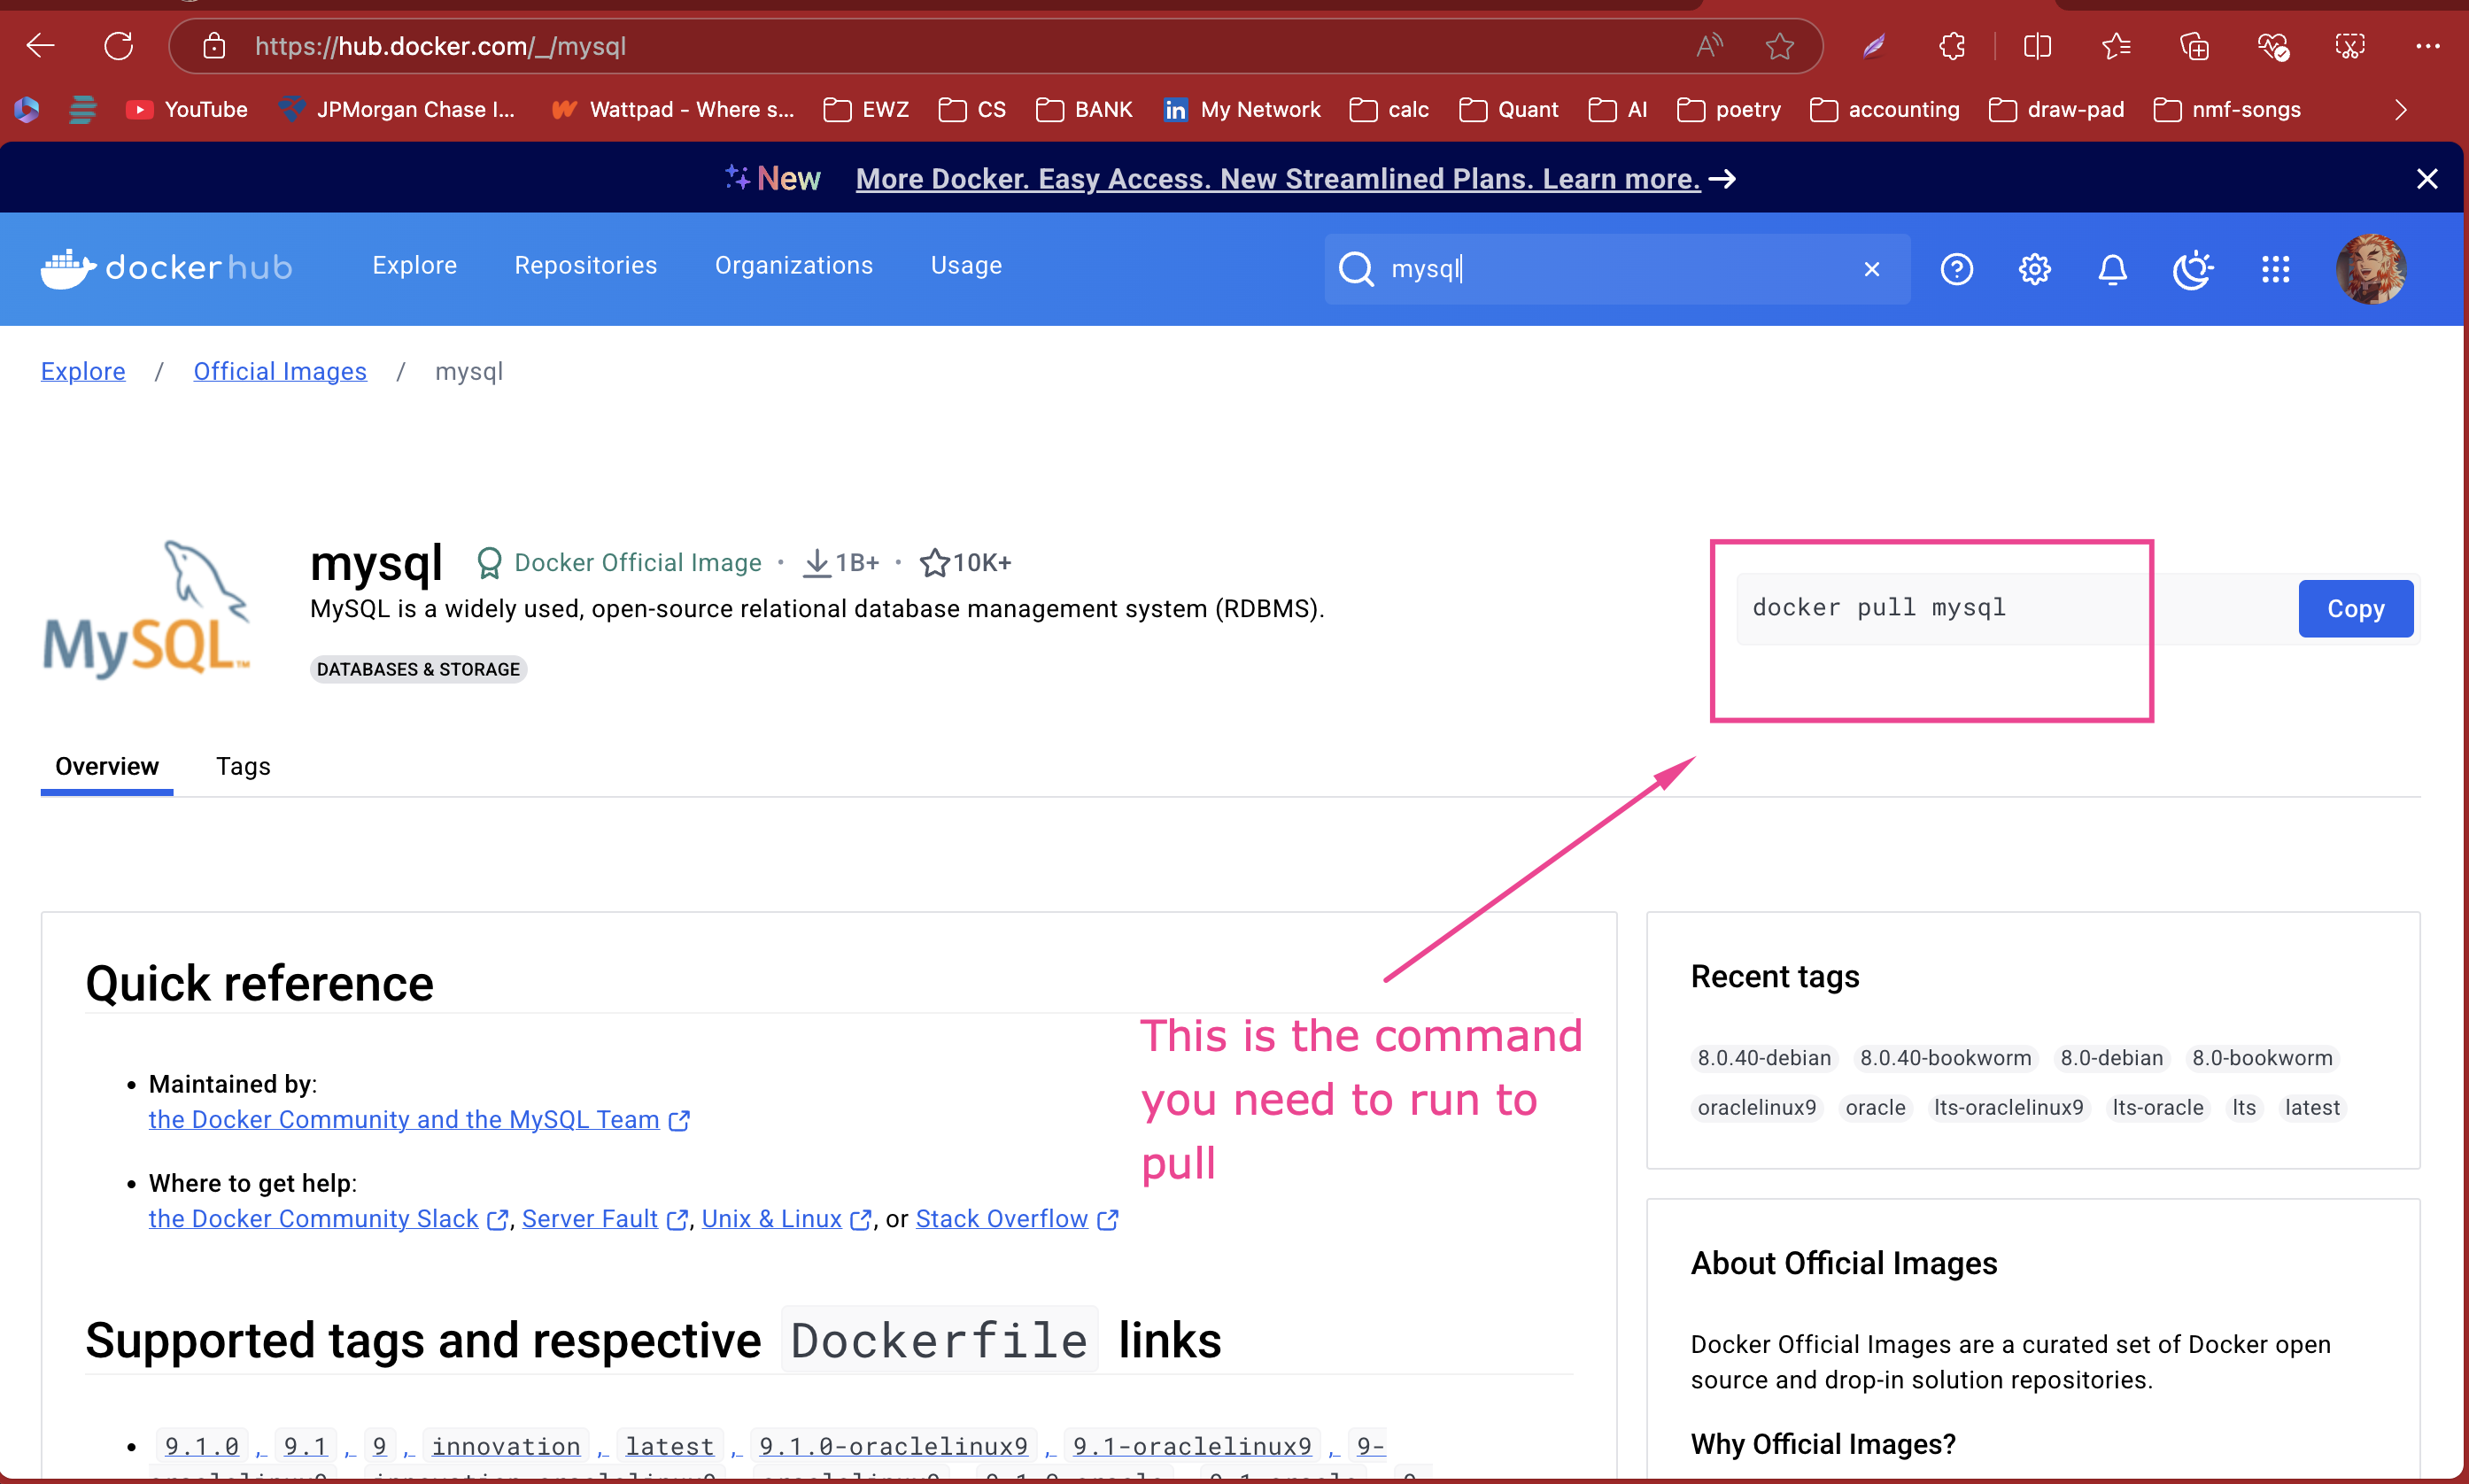2469x1484 pixels.
Task: Expand the CS bookmarks folder
Action: tap(972, 109)
